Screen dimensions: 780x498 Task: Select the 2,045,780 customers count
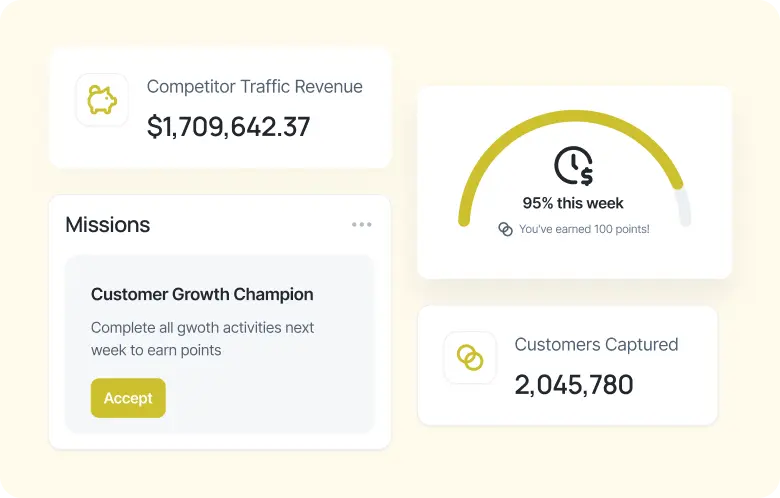click(574, 385)
